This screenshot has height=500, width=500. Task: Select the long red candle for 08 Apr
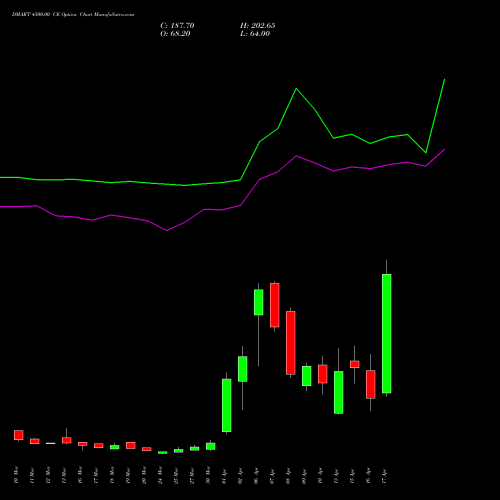point(291,343)
